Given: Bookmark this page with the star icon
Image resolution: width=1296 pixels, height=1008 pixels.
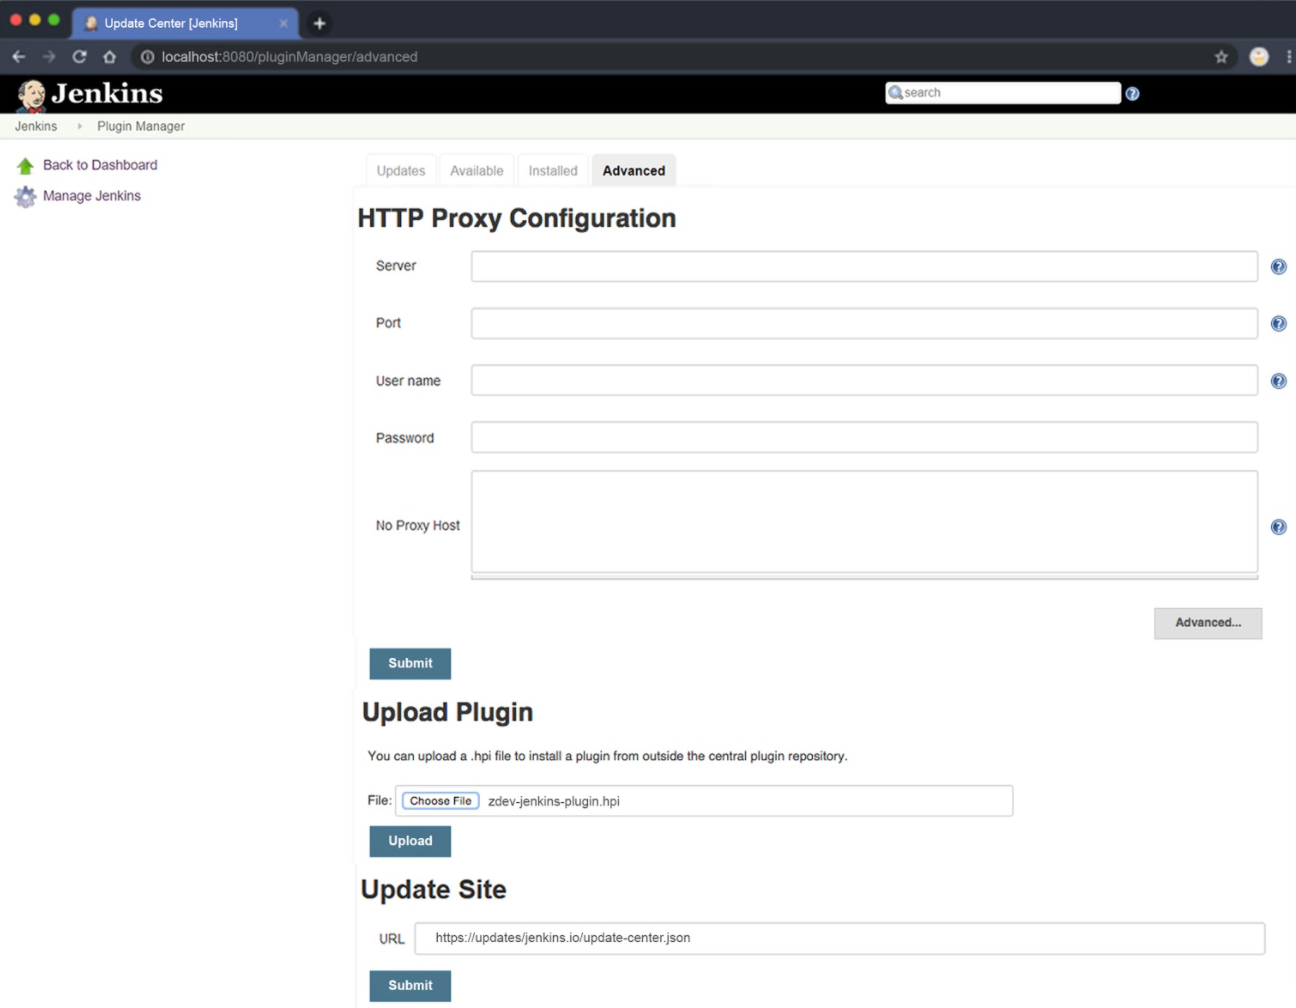Looking at the screenshot, I should tap(1221, 57).
